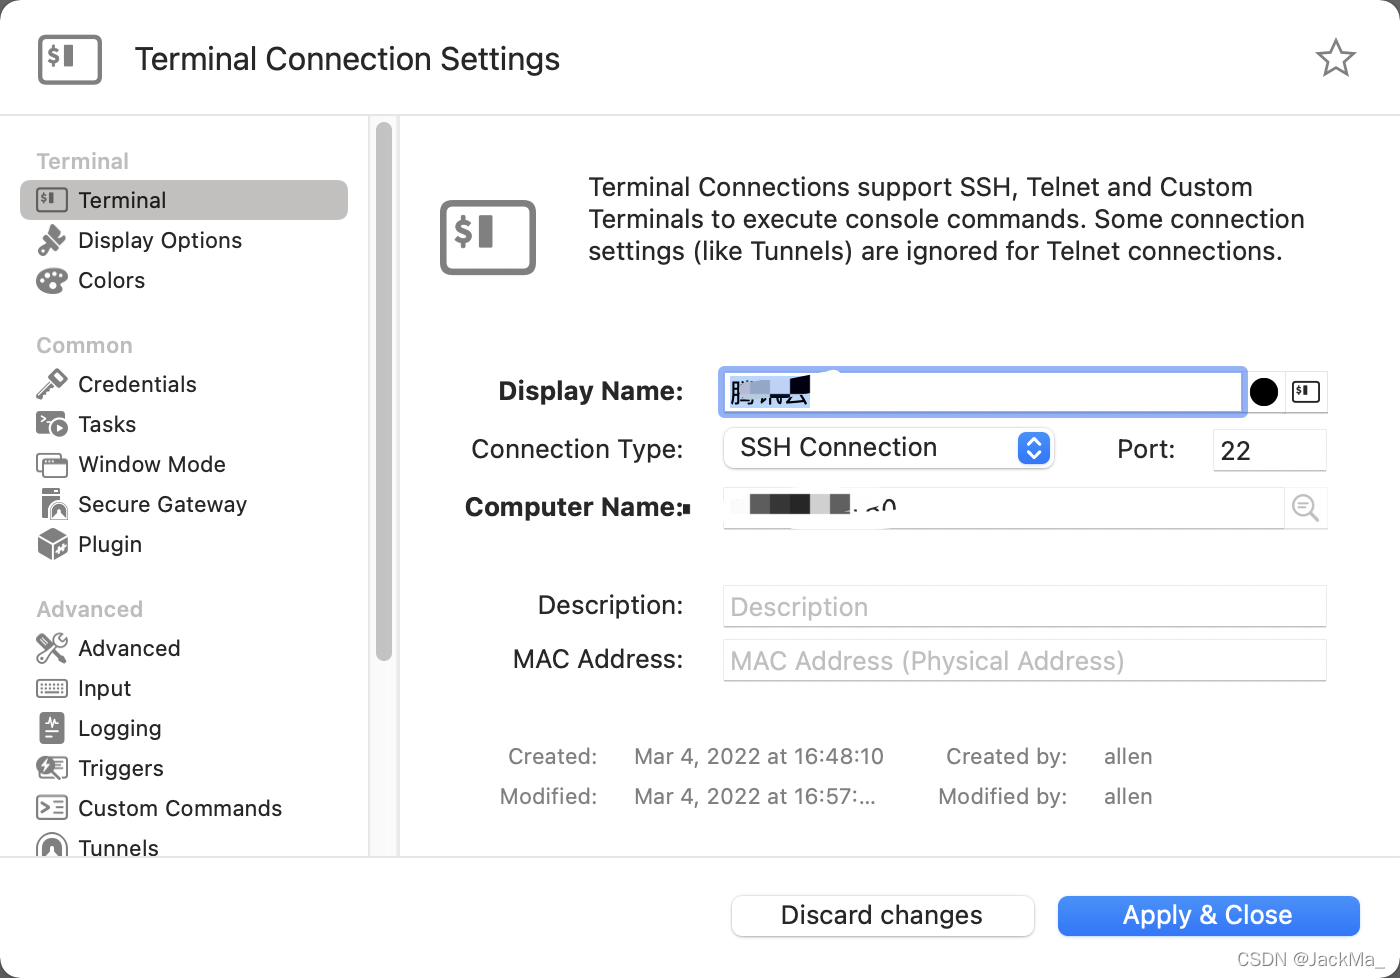
Task: Click the favorite star icon
Action: [x=1335, y=59]
